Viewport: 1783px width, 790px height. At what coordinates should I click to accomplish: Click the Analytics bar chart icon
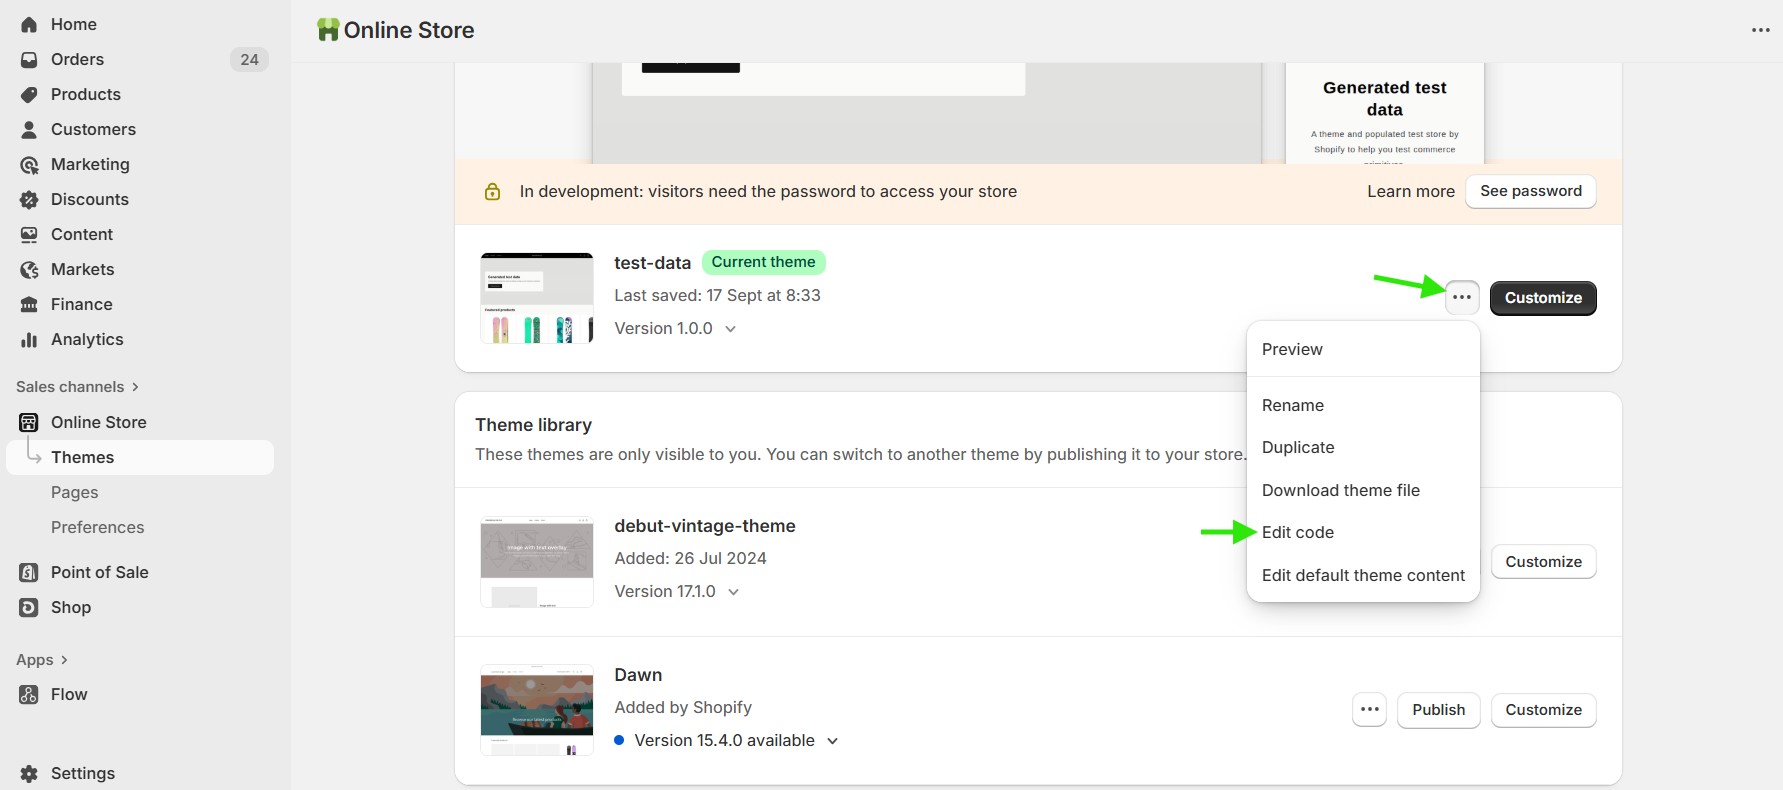coord(29,339)
